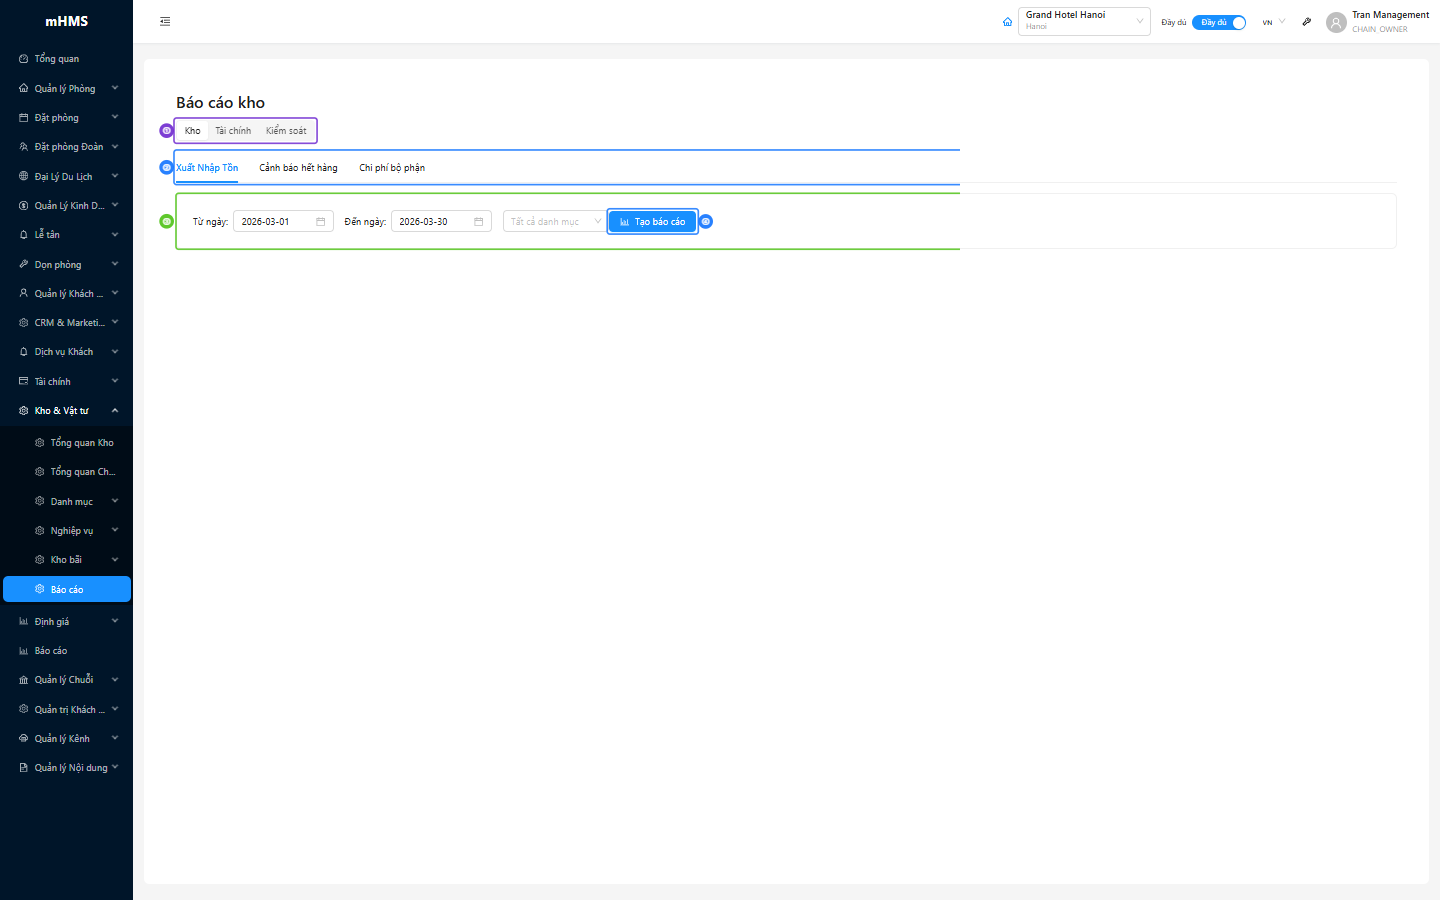Open calendar icon in Đến ngày field
The image size is (1440, 900).
click(479, 222)
